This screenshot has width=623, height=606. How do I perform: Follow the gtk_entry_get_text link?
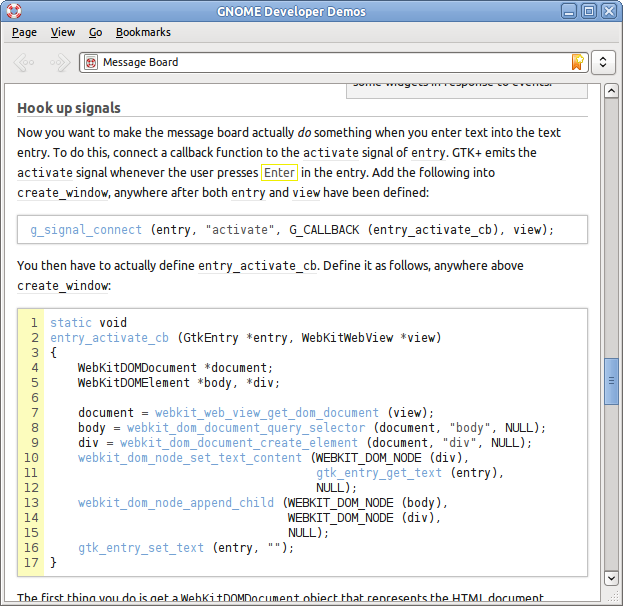click(x=379, y=473)
